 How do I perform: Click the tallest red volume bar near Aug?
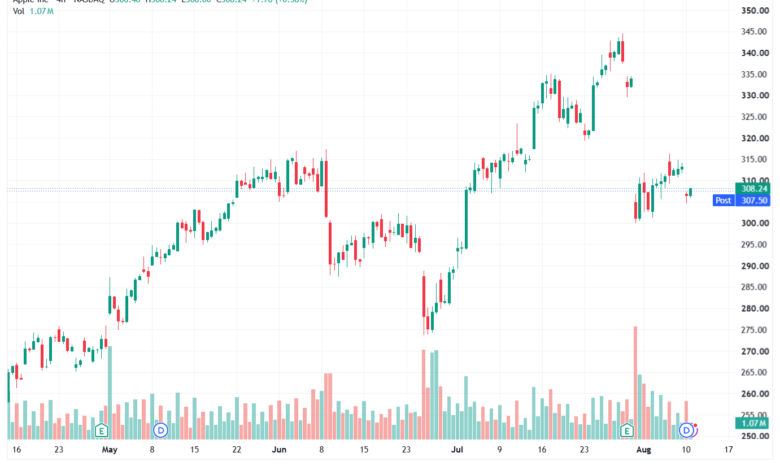(x=635, y=382)
